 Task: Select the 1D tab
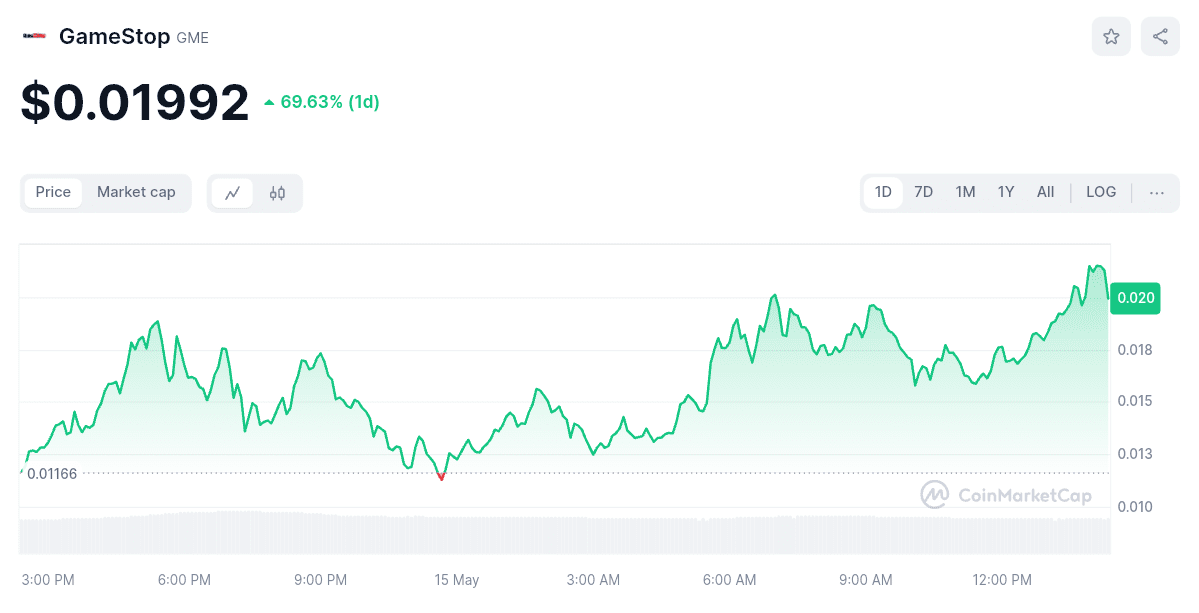[882, 192]
